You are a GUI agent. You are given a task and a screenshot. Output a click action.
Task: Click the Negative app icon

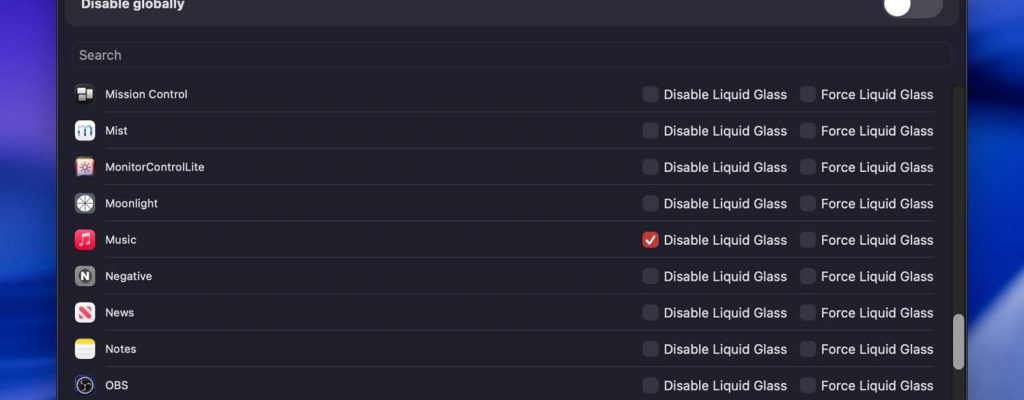85,276
